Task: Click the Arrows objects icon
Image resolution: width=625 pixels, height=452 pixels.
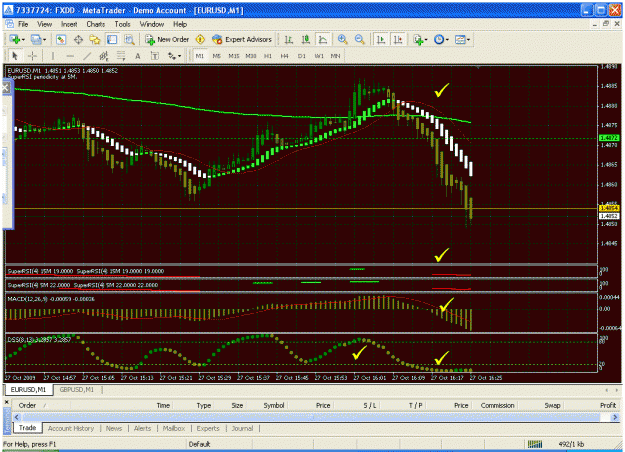Action: coord(172,56)
